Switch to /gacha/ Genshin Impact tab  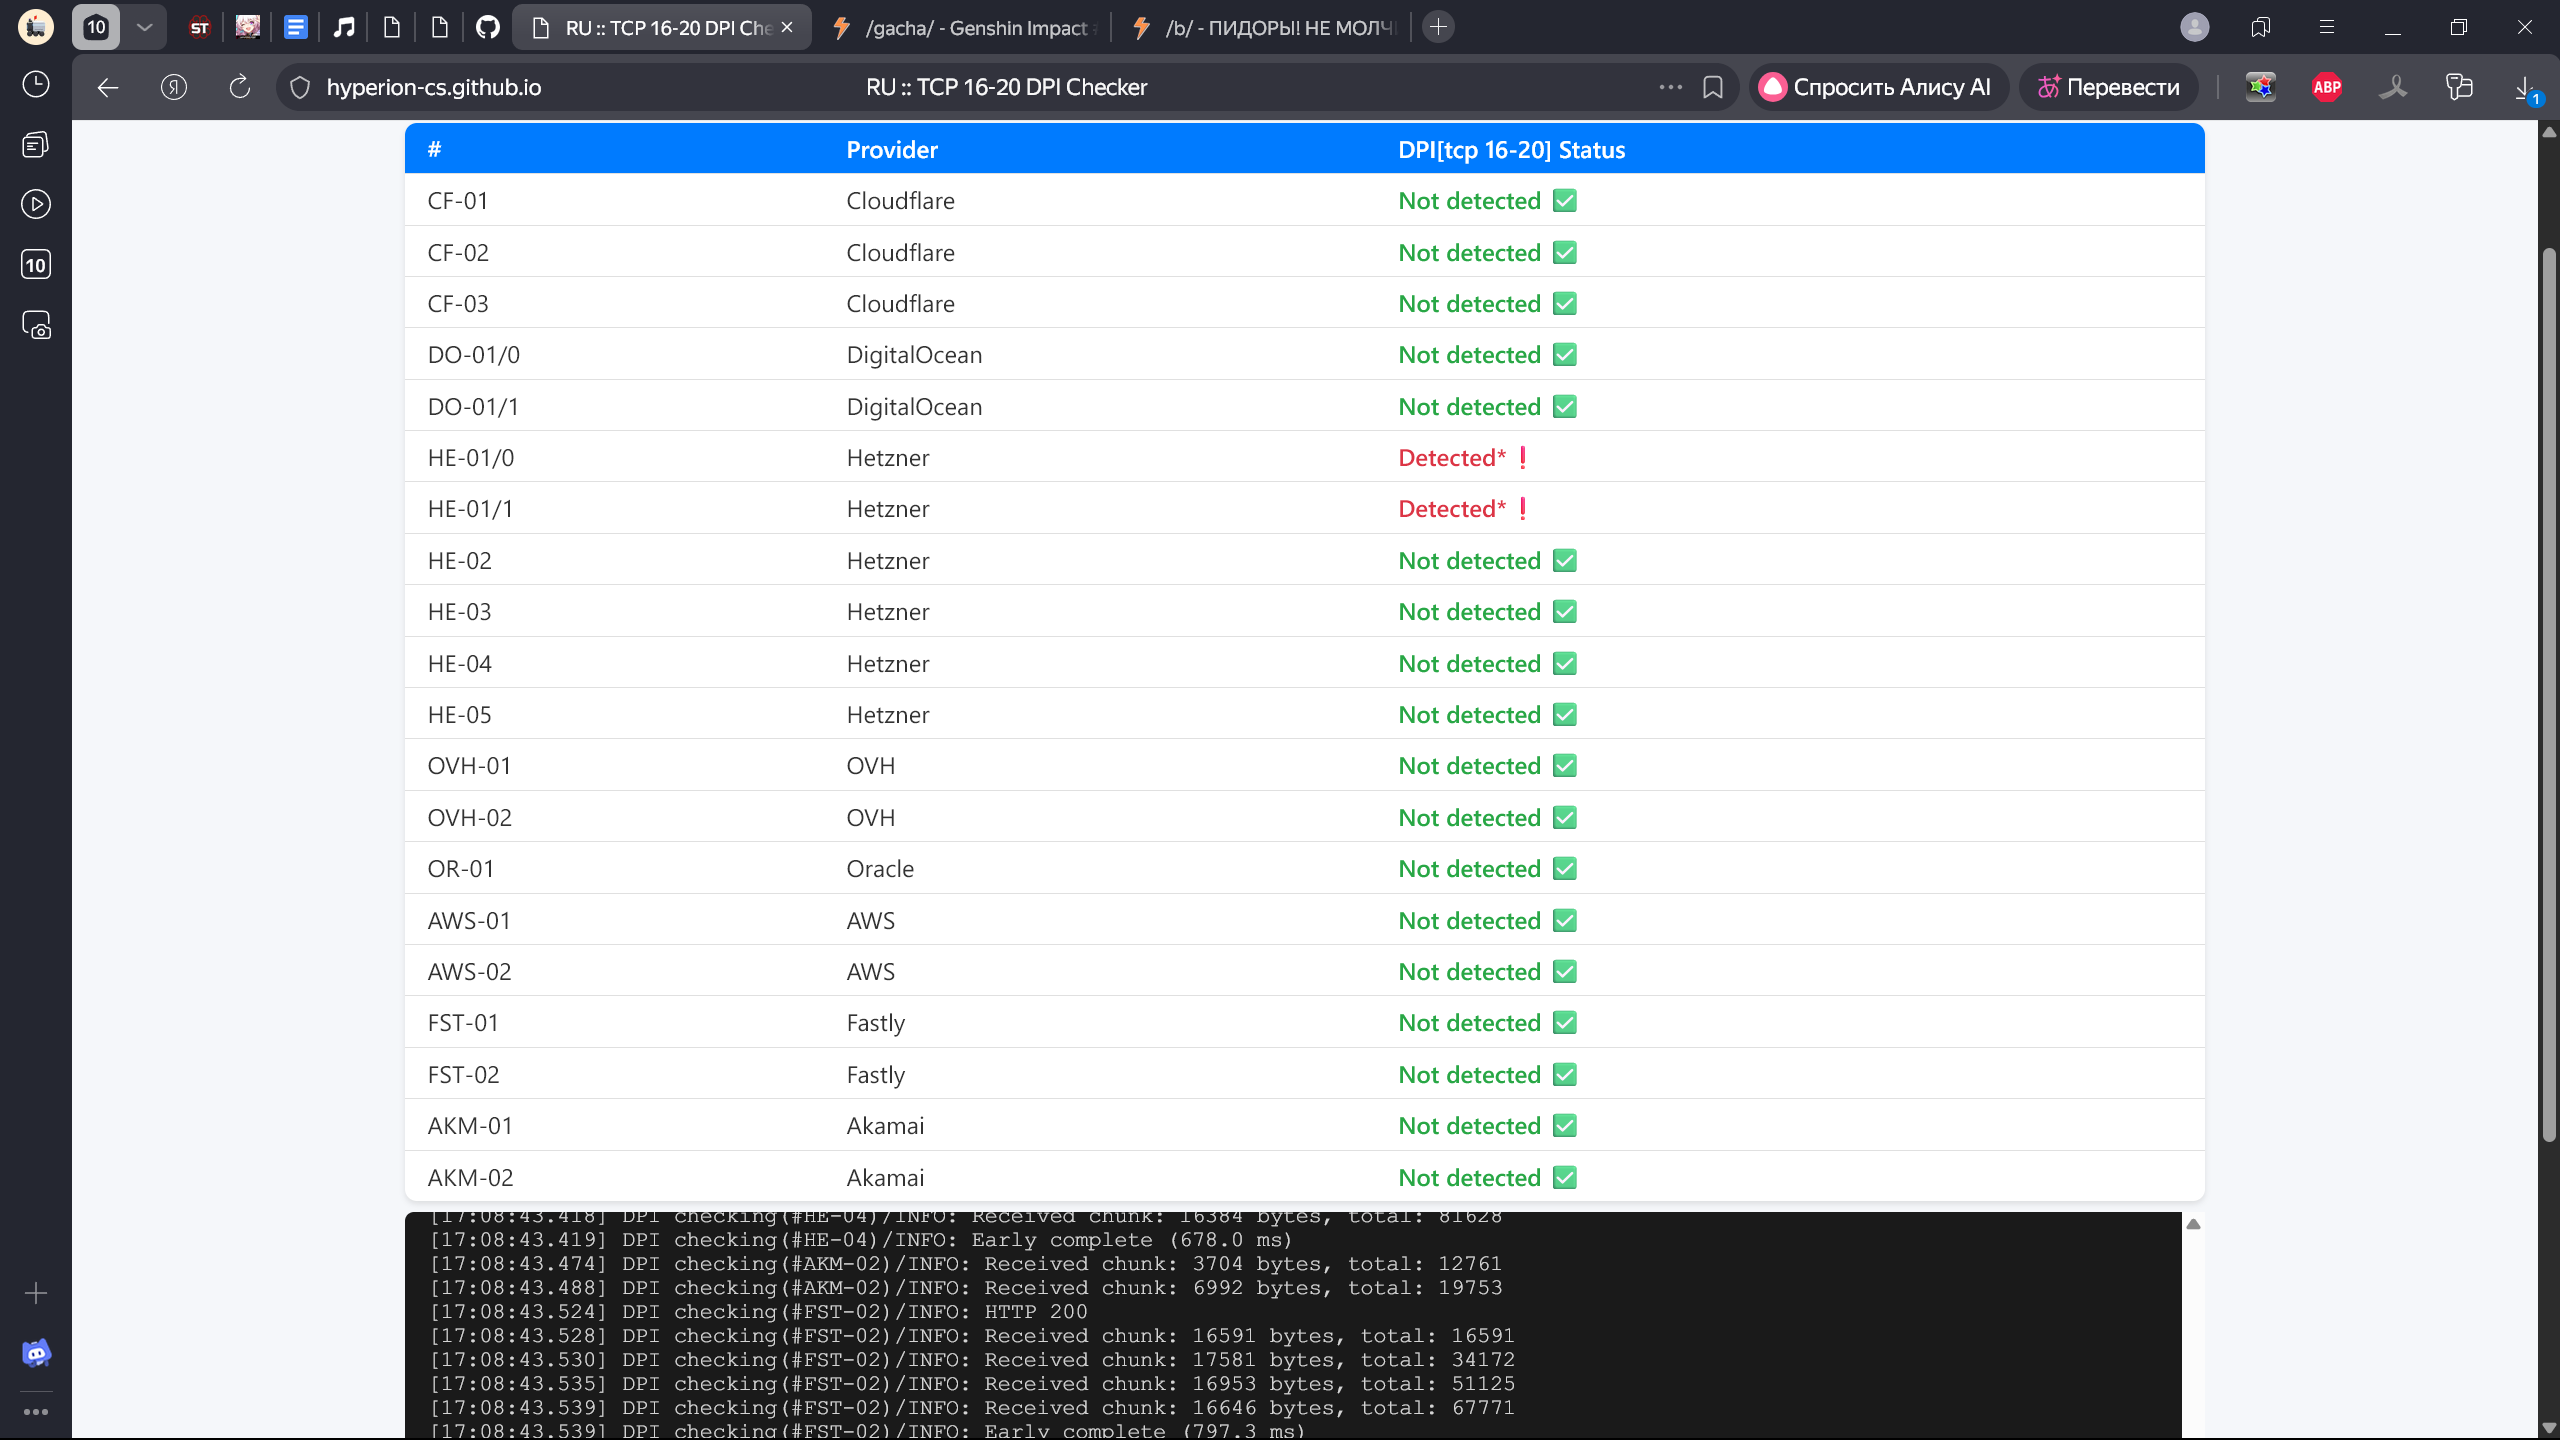click(965, 28)
